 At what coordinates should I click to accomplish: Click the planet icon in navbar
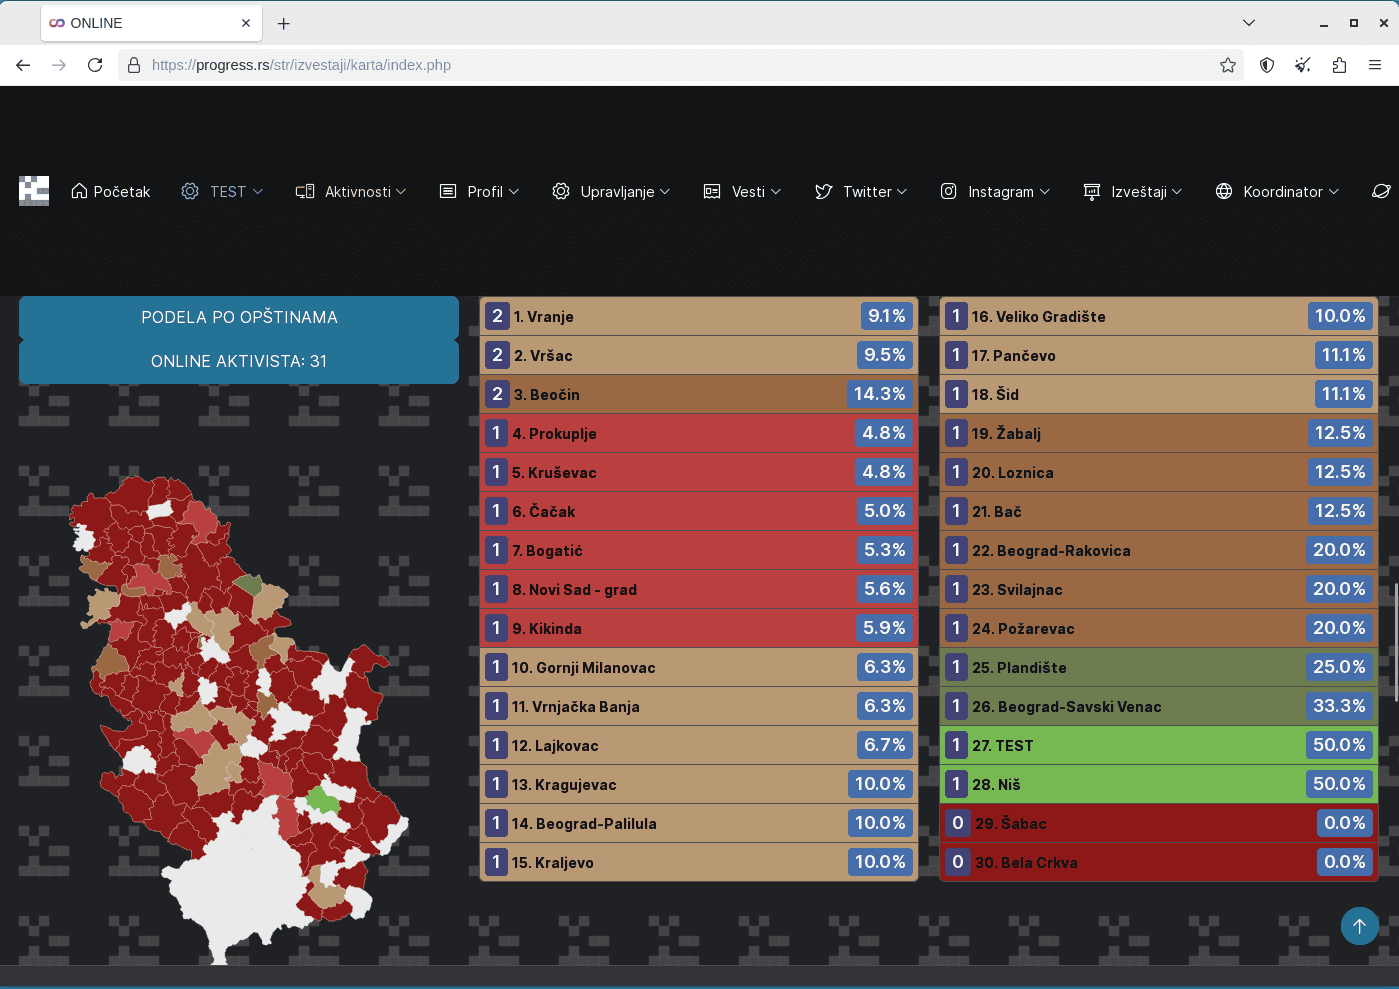pos(1381,191)
